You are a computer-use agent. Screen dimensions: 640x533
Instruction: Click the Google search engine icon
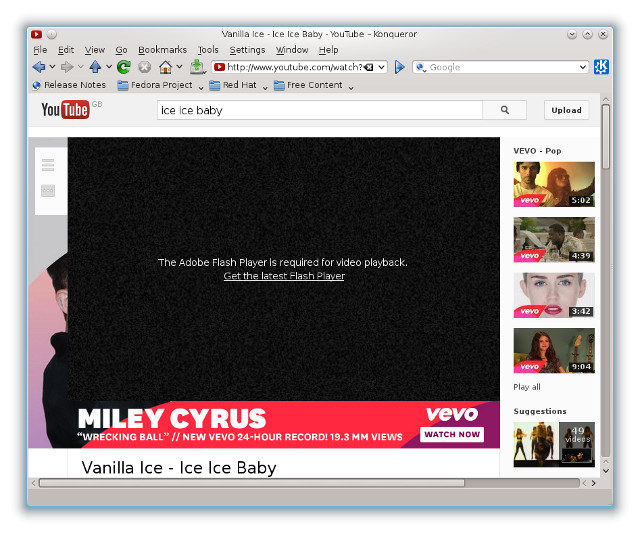click(421, 67)
